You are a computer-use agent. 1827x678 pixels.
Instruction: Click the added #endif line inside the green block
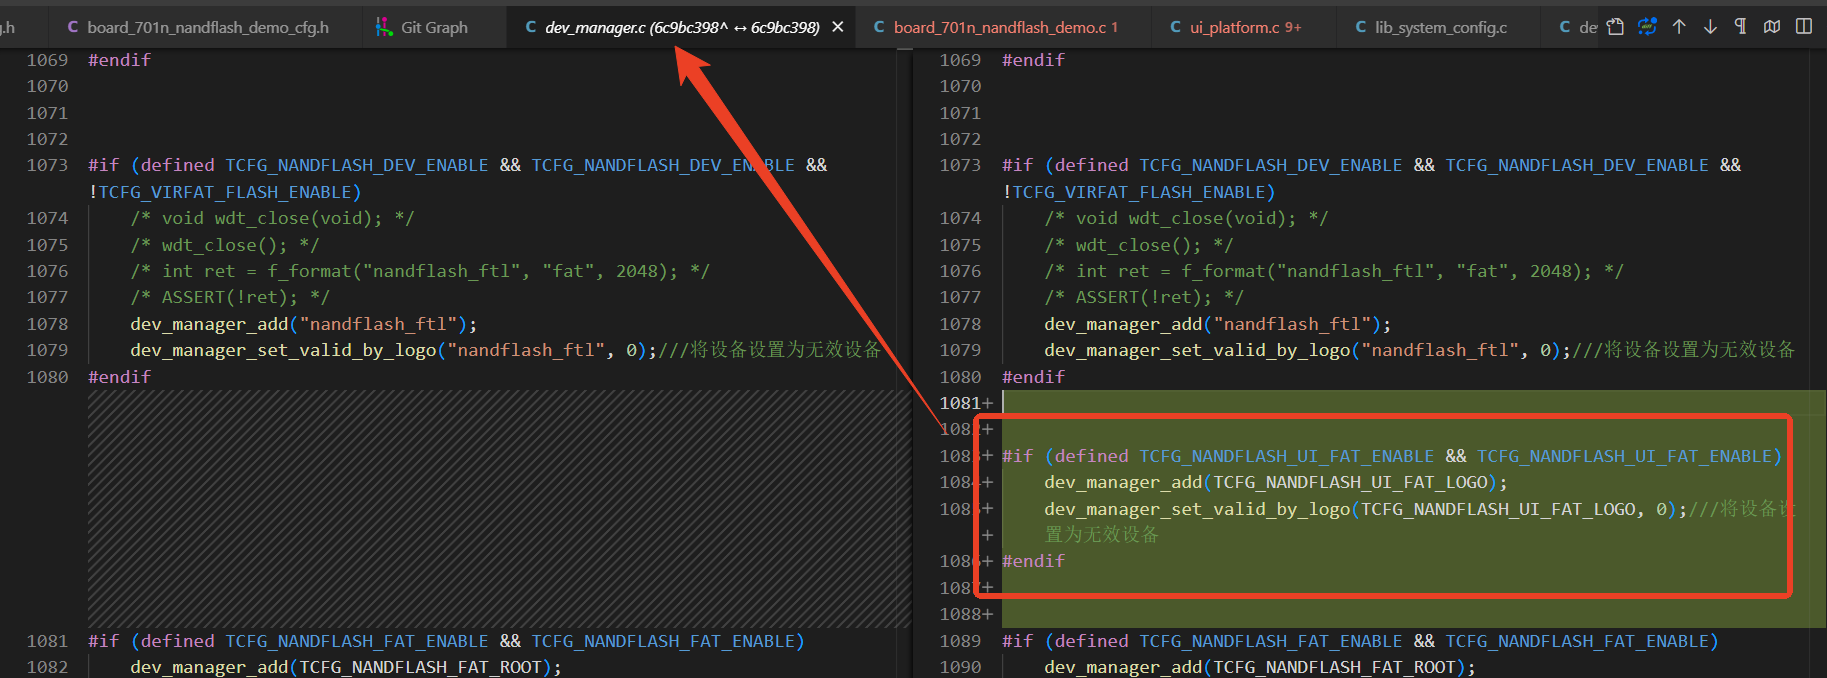pyautogui.click(x=1033, y=561)
